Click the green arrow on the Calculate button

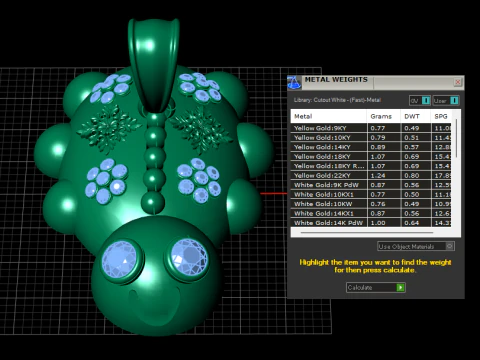coord(400,287)
